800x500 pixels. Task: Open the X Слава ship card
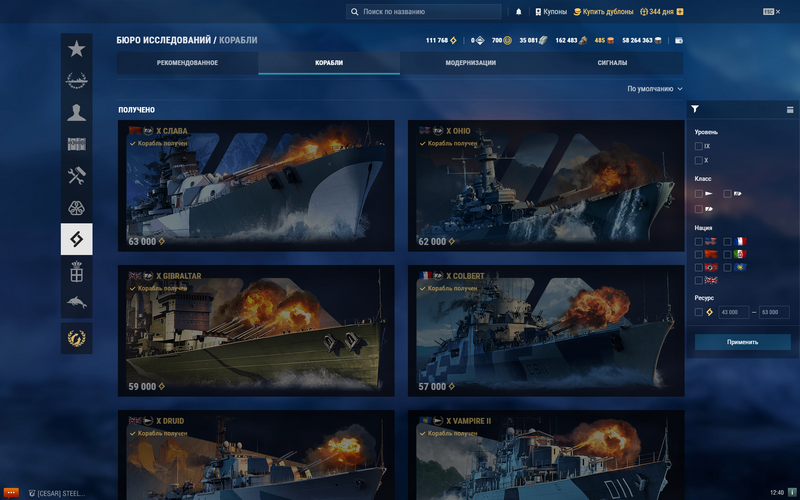tap(256, 186)
